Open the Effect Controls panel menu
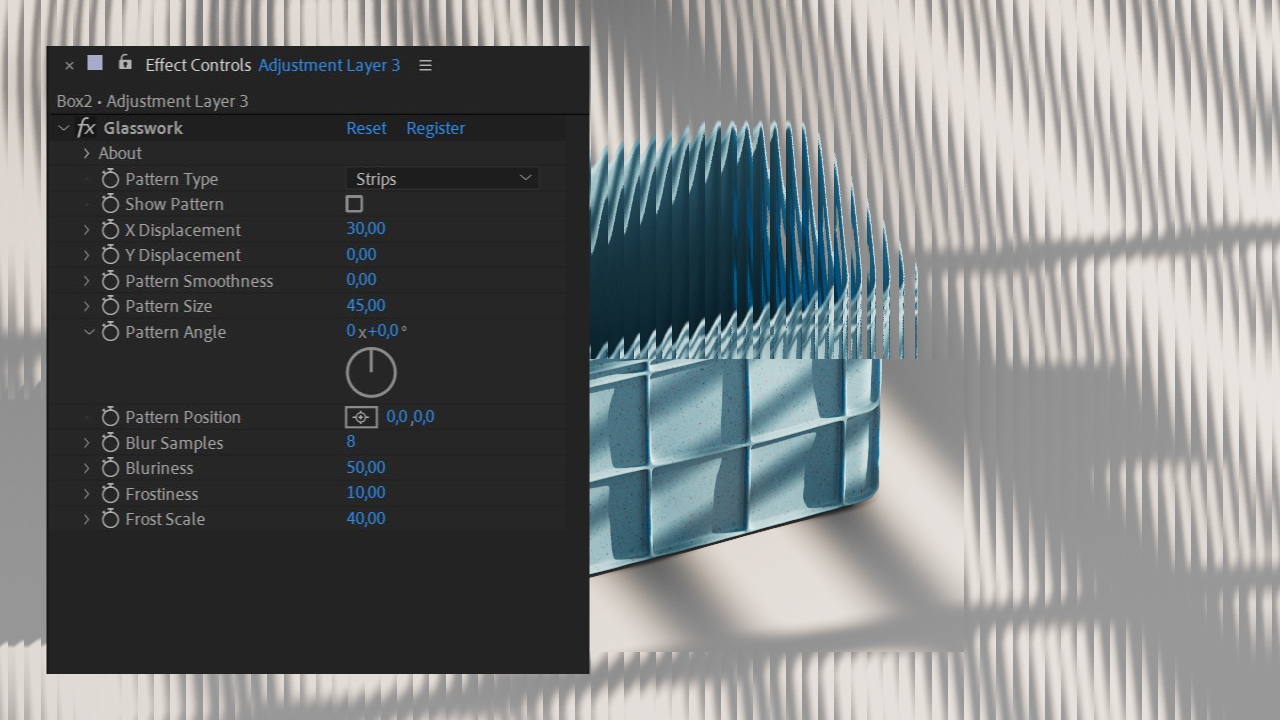This screenshot has height=720, width=1280. [425, 64]
